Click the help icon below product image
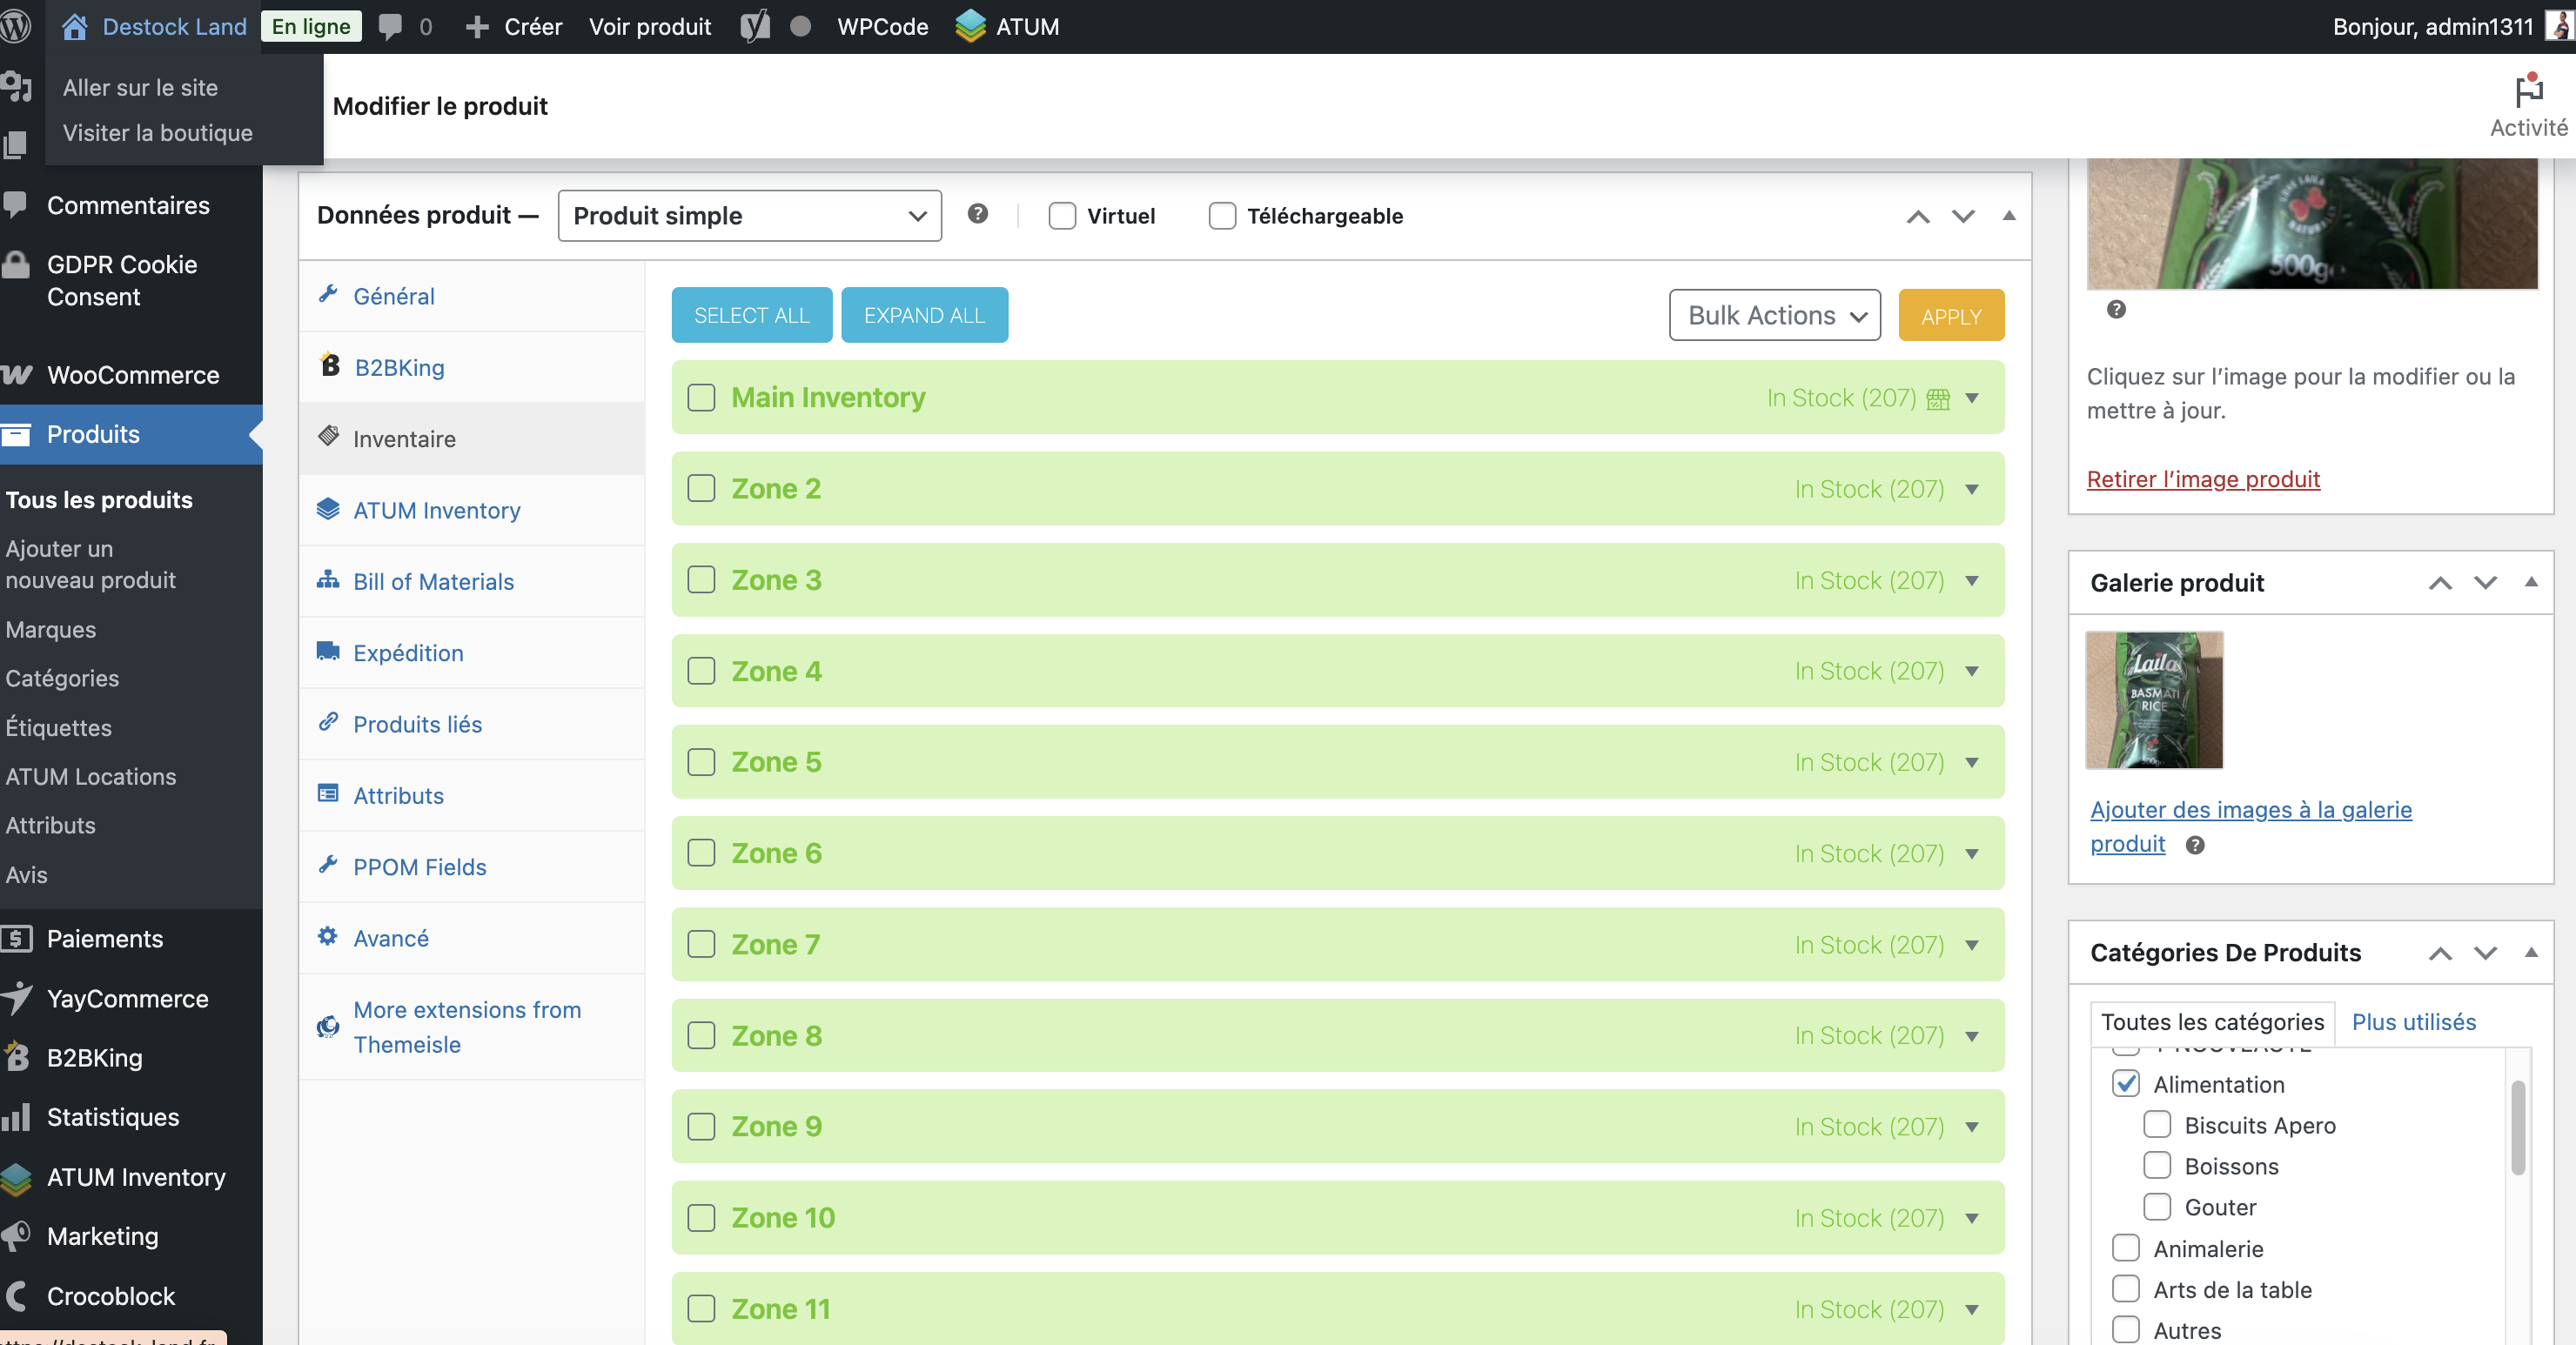Viewport: 2576px width, 1345px height. [2116, 309]
